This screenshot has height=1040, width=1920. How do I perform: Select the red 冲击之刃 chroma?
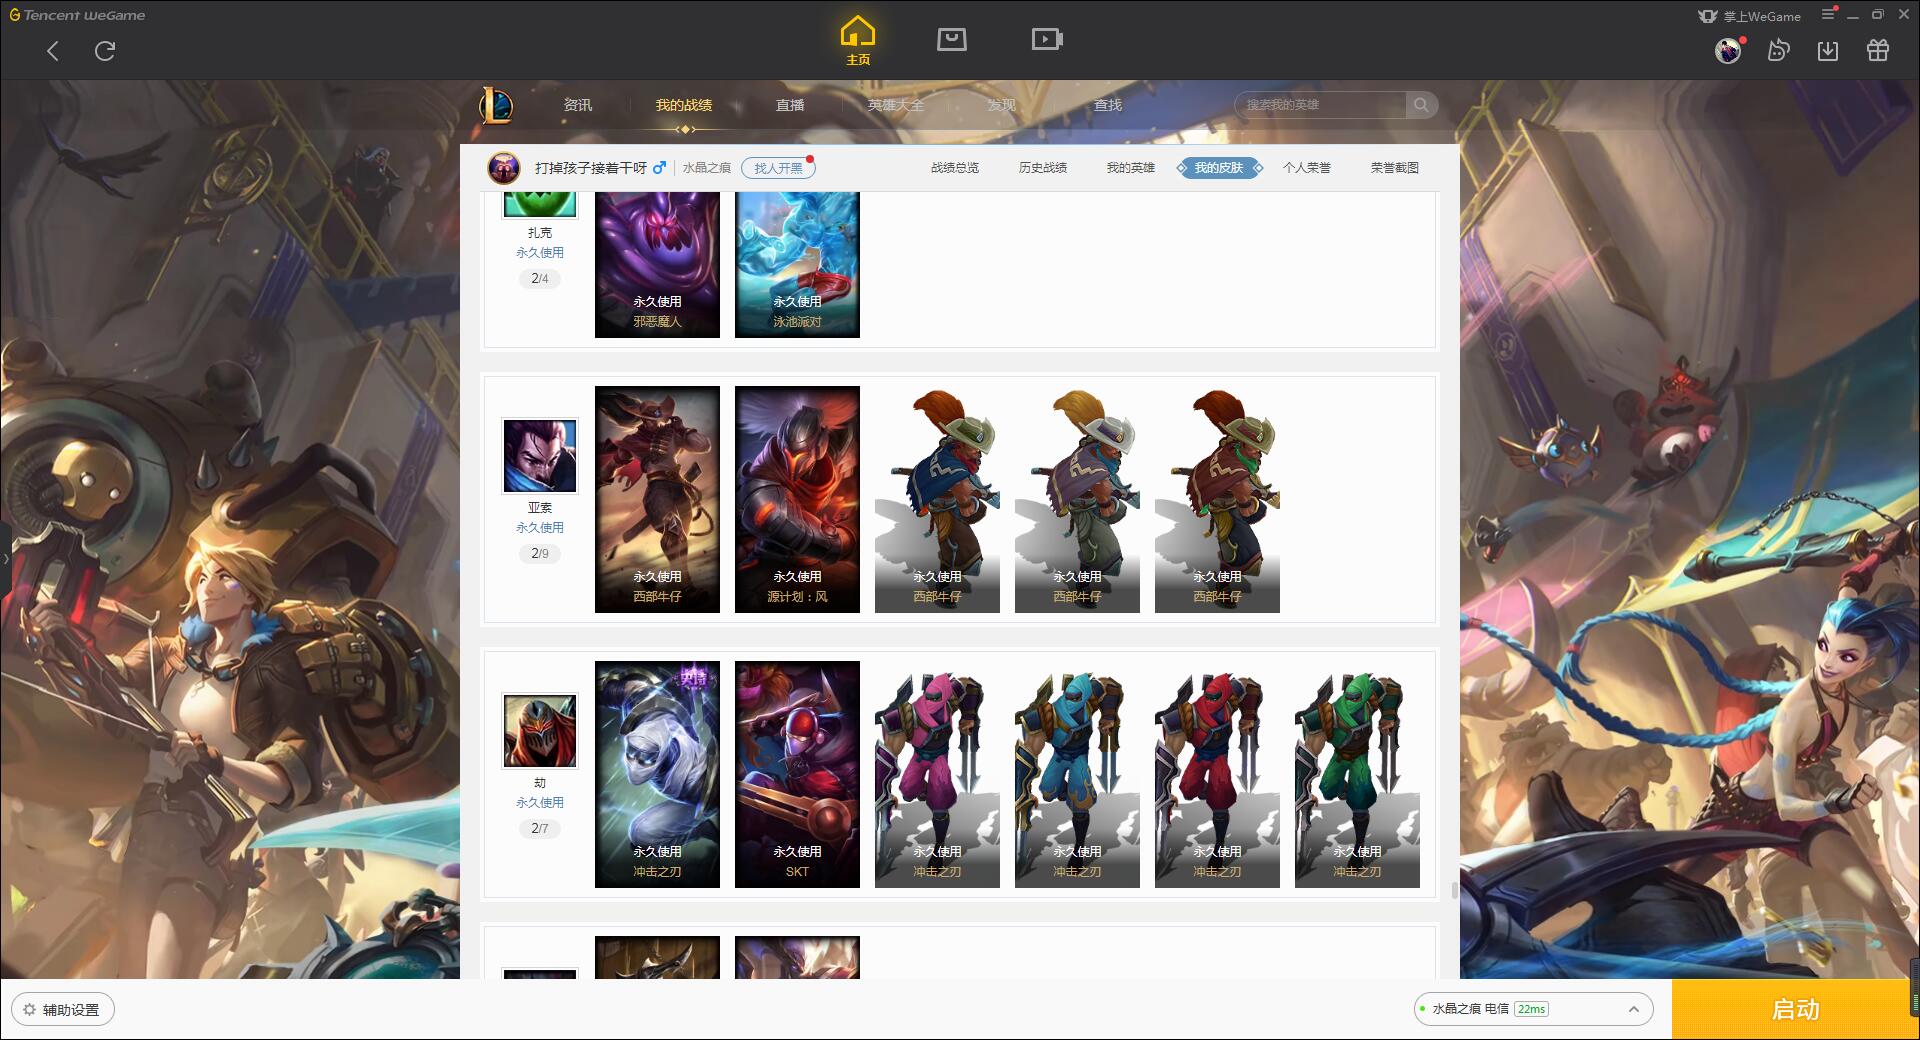(1217, 774)
